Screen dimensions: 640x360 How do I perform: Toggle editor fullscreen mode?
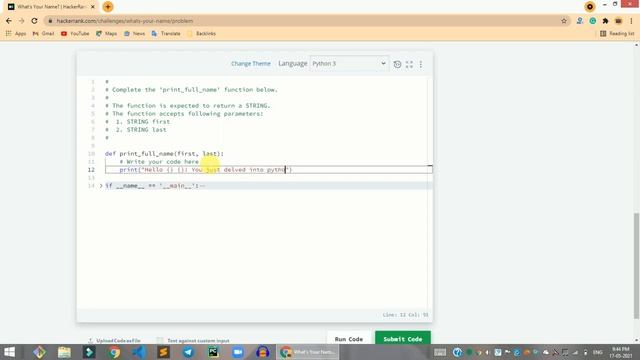click(x=409, y=64)
